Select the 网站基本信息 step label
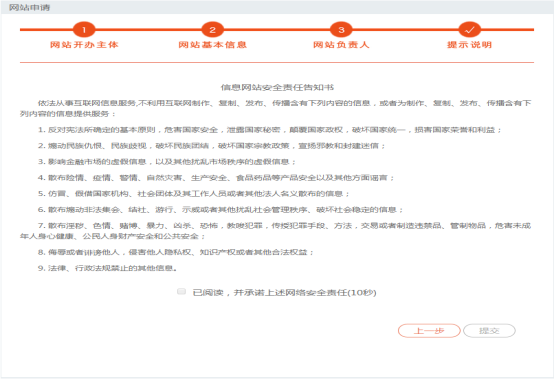Screen dimensions: 554x379 [x=212, y=45]
